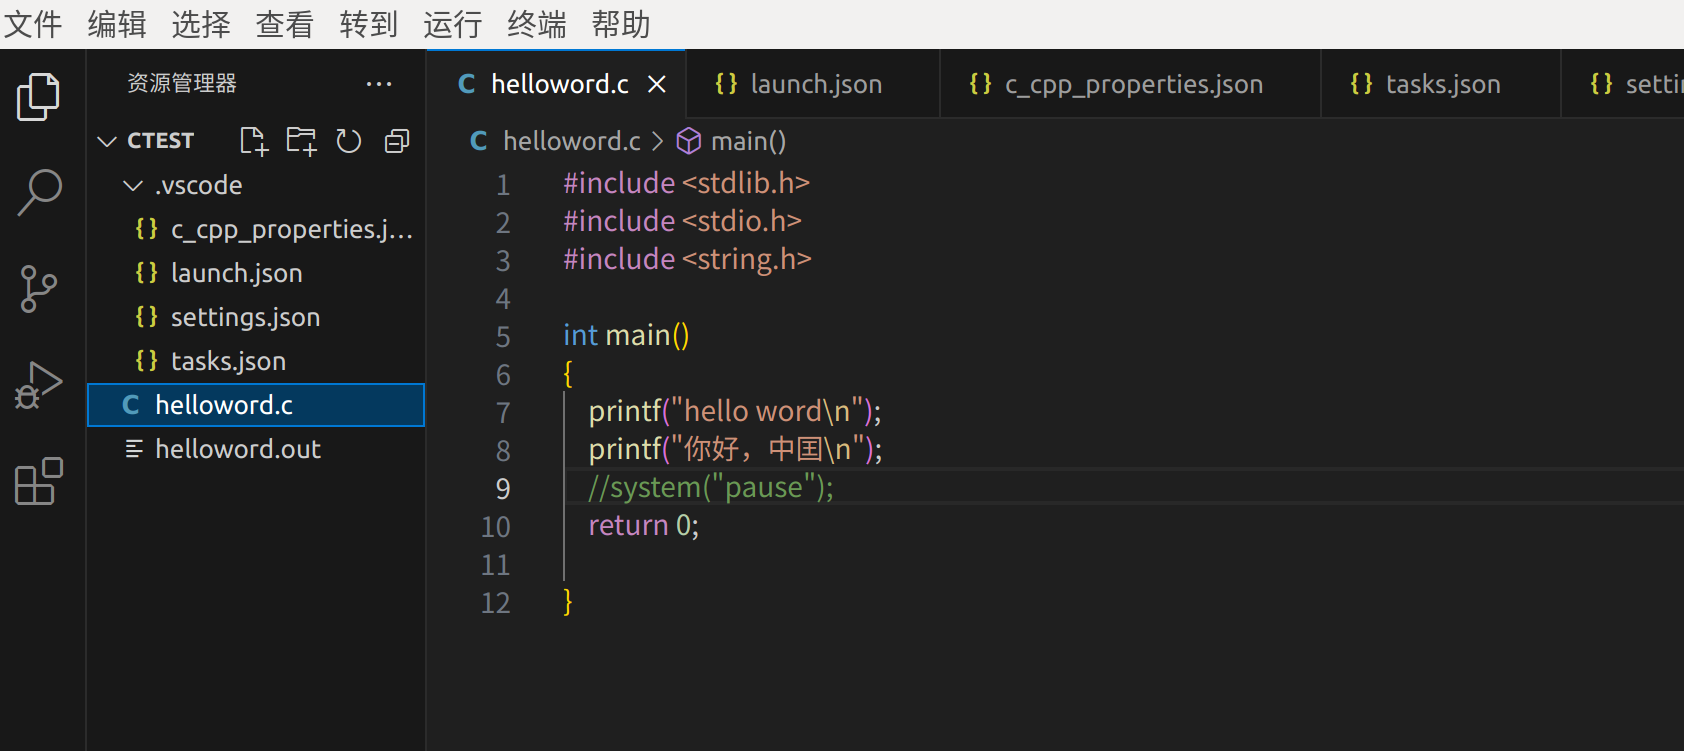The width and height of the screenshot is (1684, 751).
Task: Click the New Folder icon in explorer
Action: tap(301, 141)
